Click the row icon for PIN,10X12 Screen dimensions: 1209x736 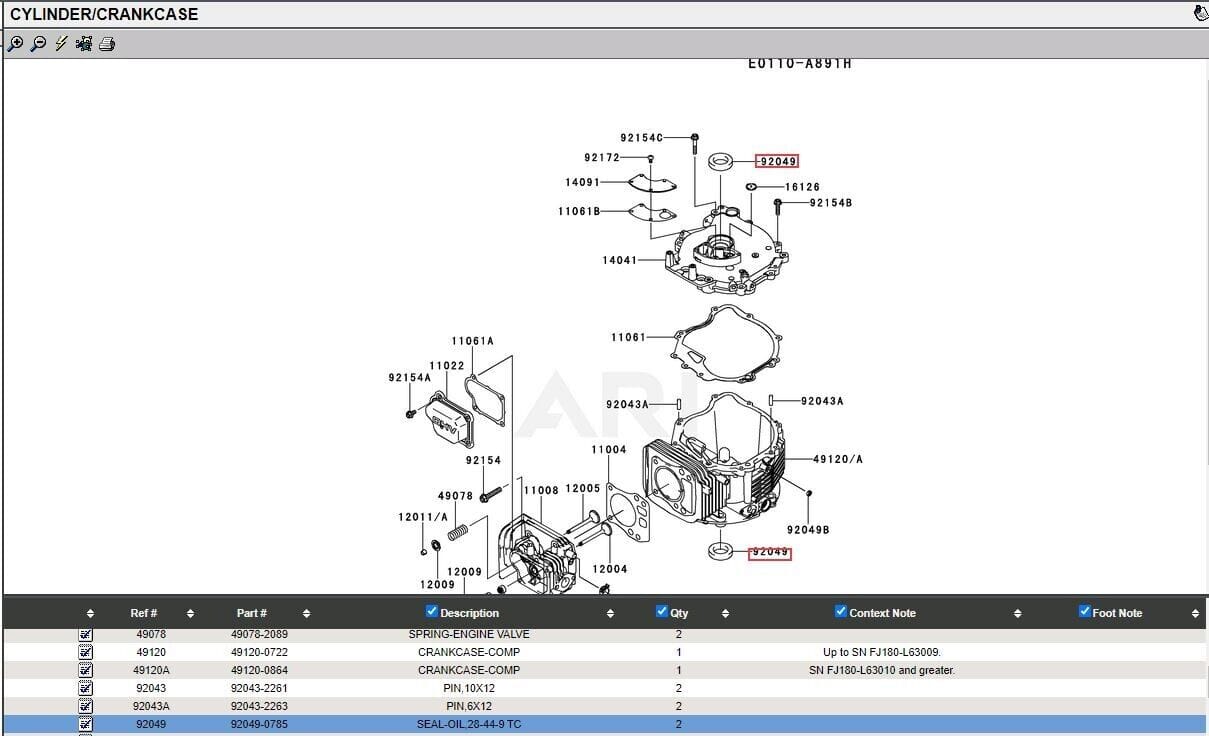pos(85,688)
